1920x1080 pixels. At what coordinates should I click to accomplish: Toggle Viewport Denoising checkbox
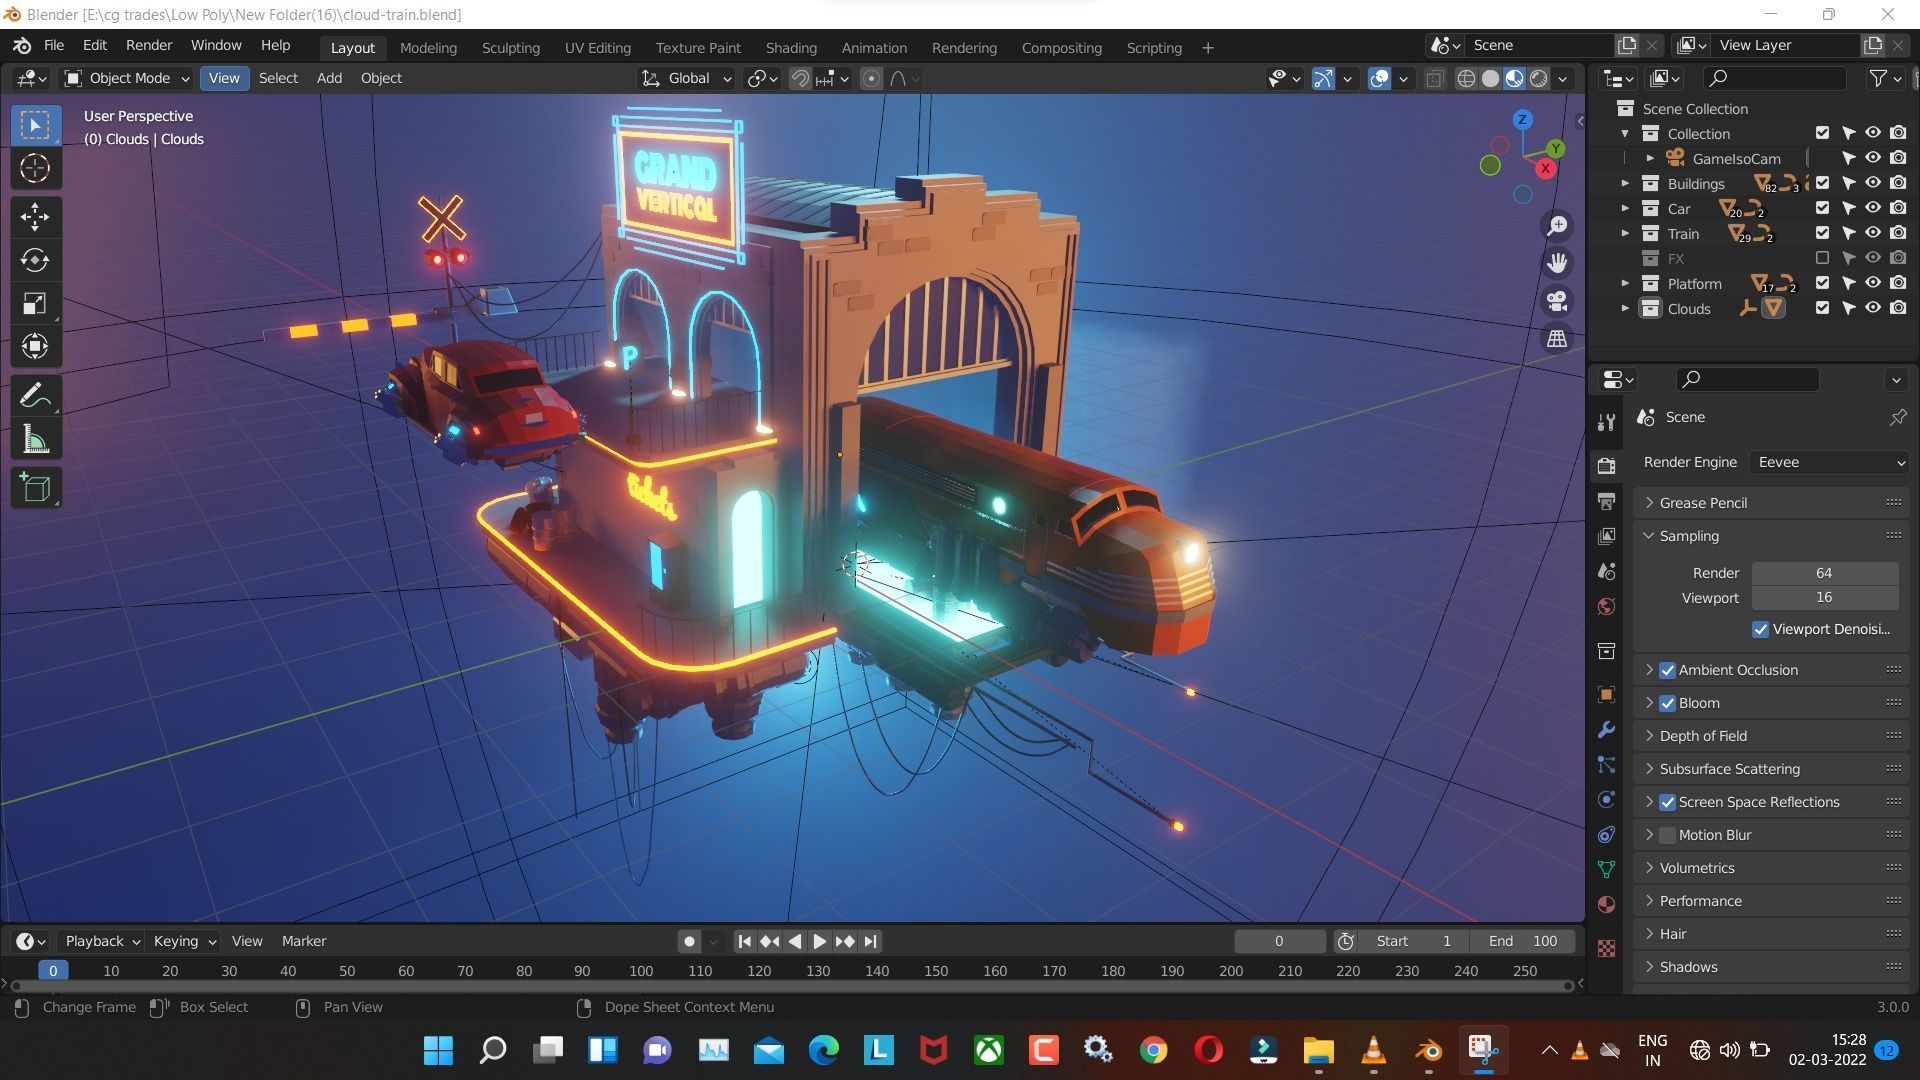coord(1760,629)
